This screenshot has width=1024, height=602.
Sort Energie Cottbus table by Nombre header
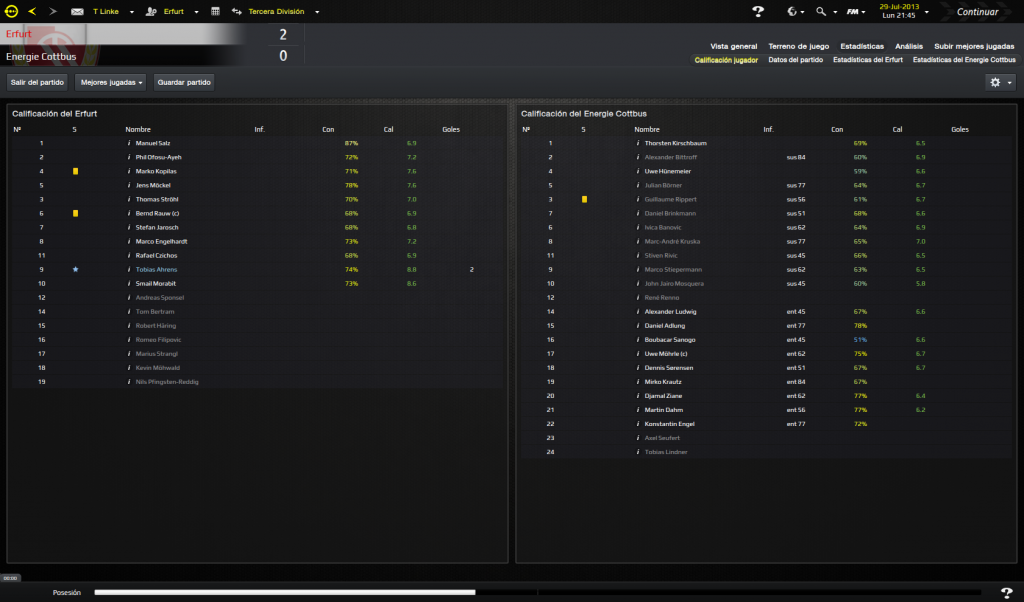(647, 129)
